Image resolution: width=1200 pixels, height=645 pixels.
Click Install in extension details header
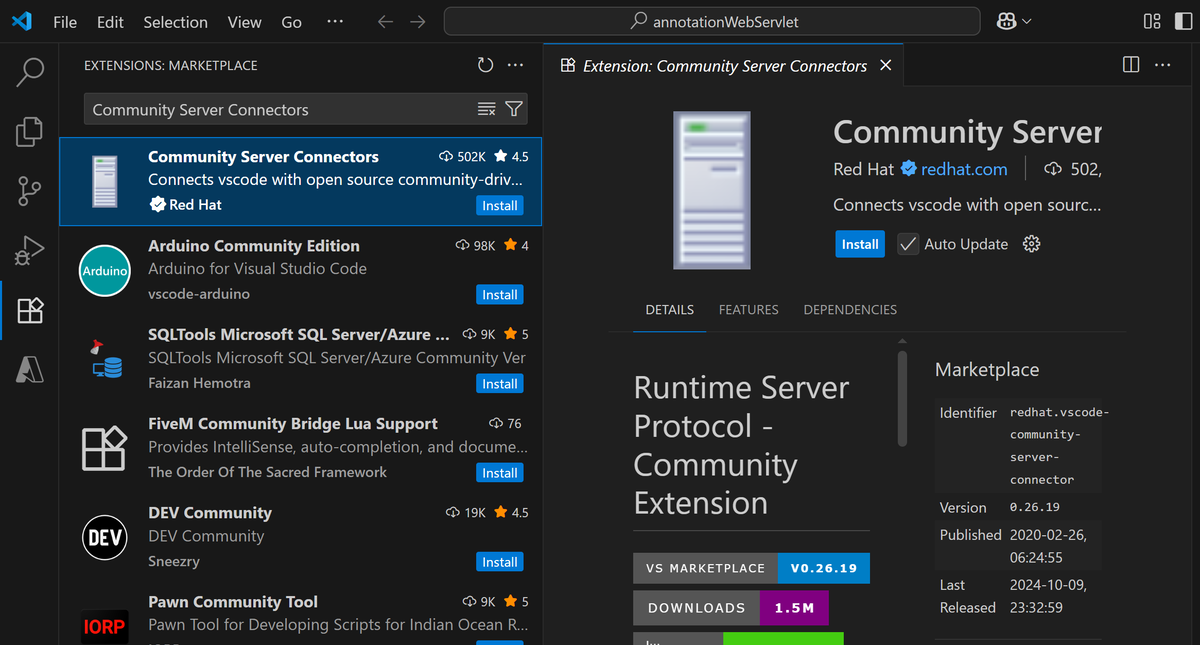(860, 244)
